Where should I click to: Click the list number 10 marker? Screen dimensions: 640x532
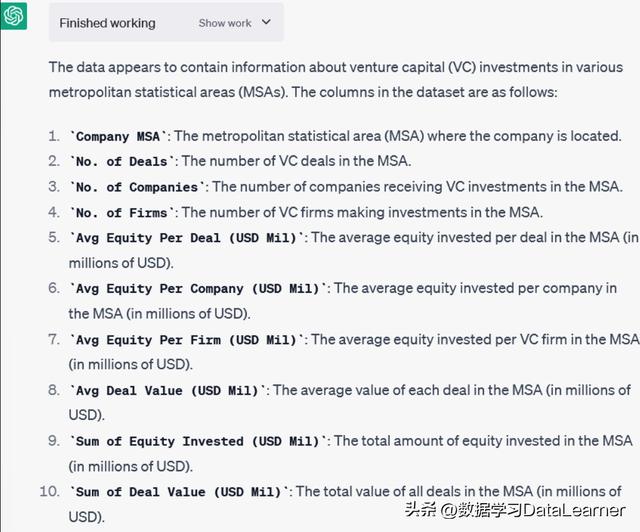point(49,492)
